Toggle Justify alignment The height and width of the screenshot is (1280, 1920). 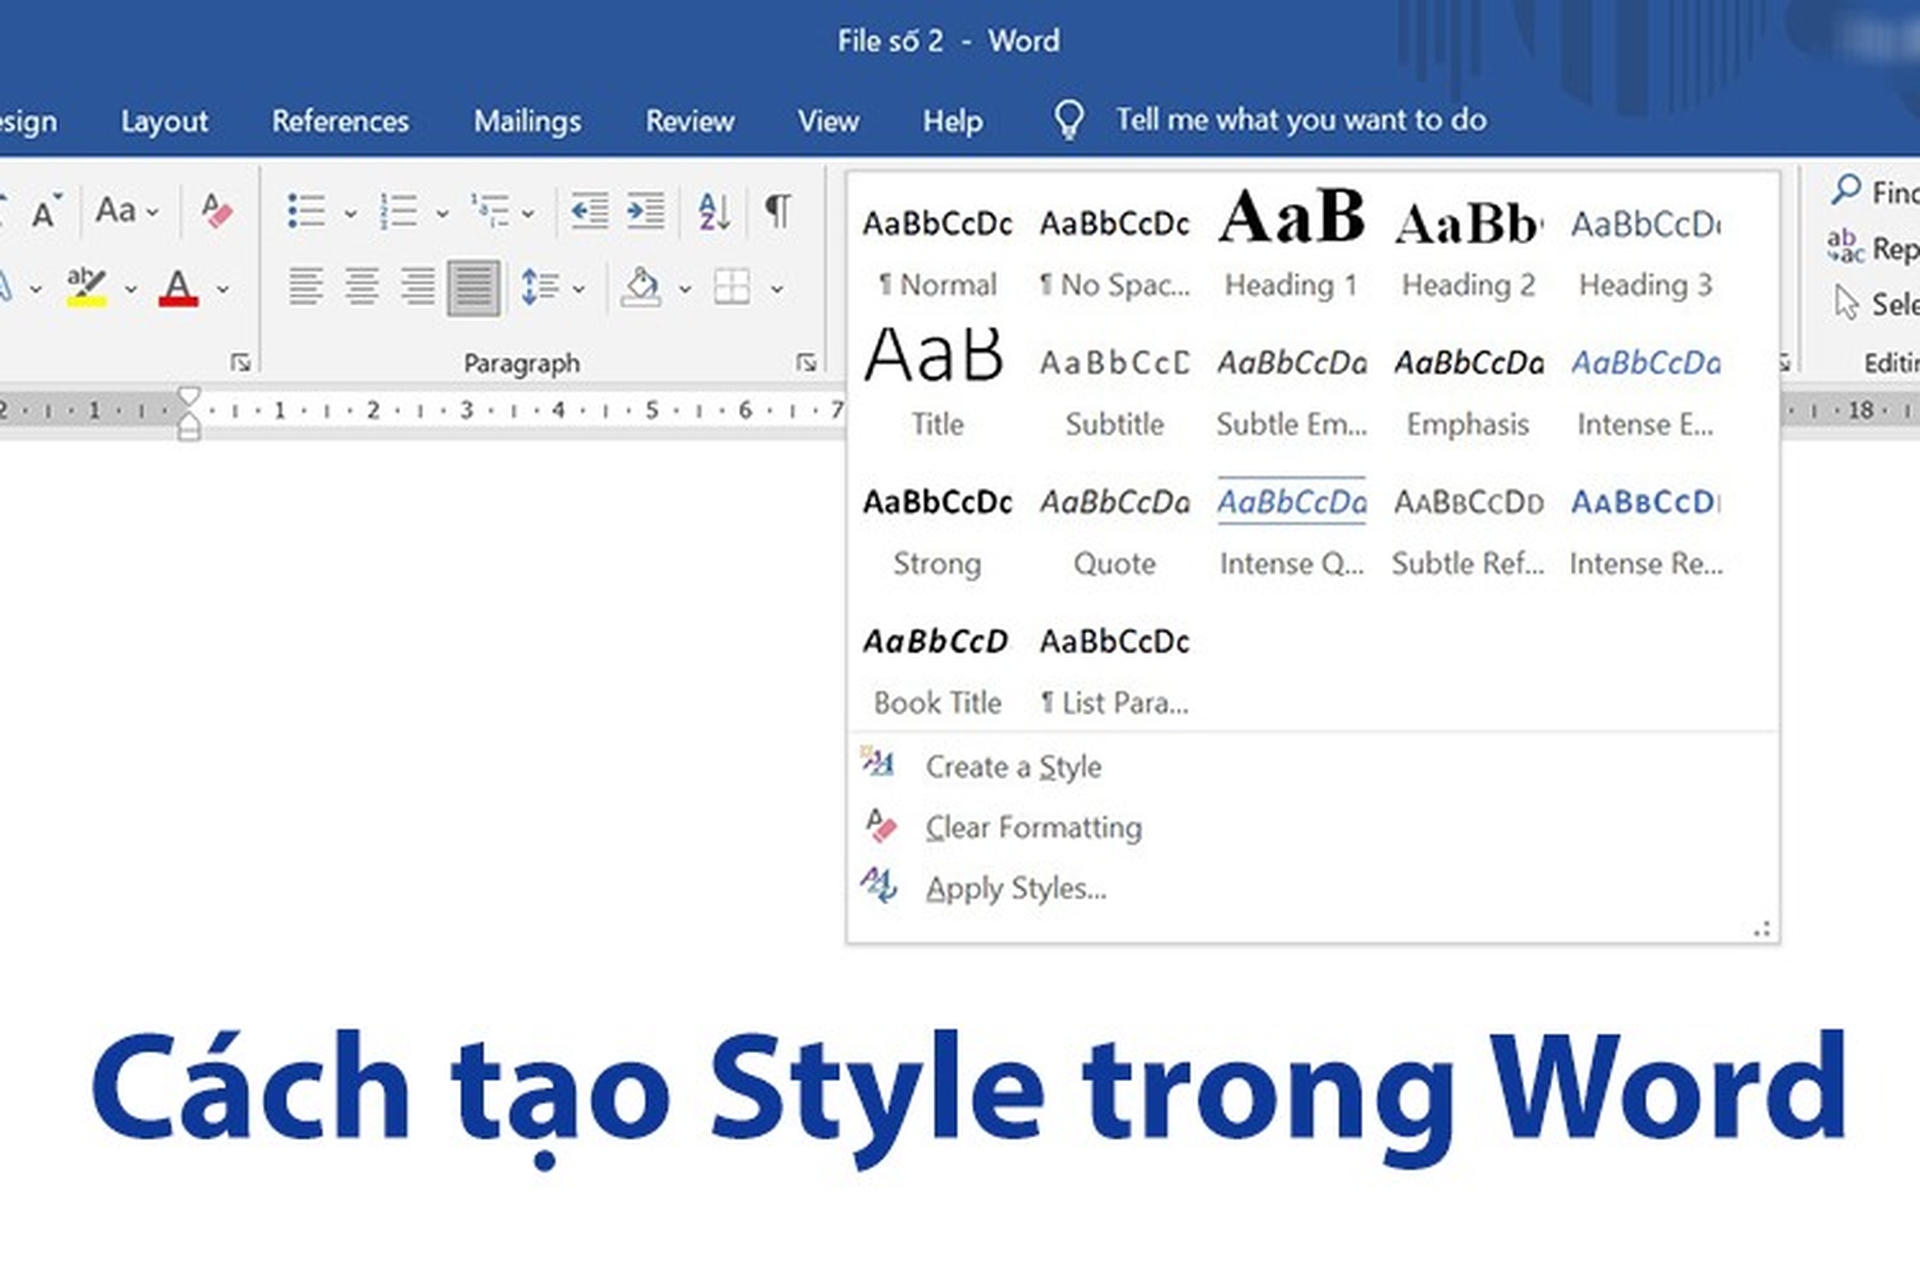473,288
